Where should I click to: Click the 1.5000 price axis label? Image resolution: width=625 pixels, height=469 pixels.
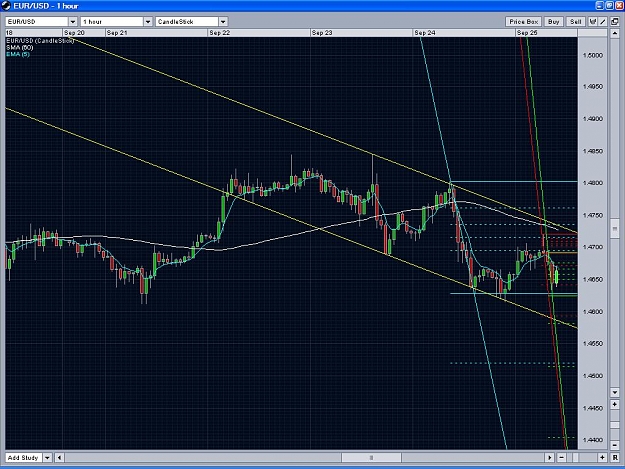click(x=593, y=55)
